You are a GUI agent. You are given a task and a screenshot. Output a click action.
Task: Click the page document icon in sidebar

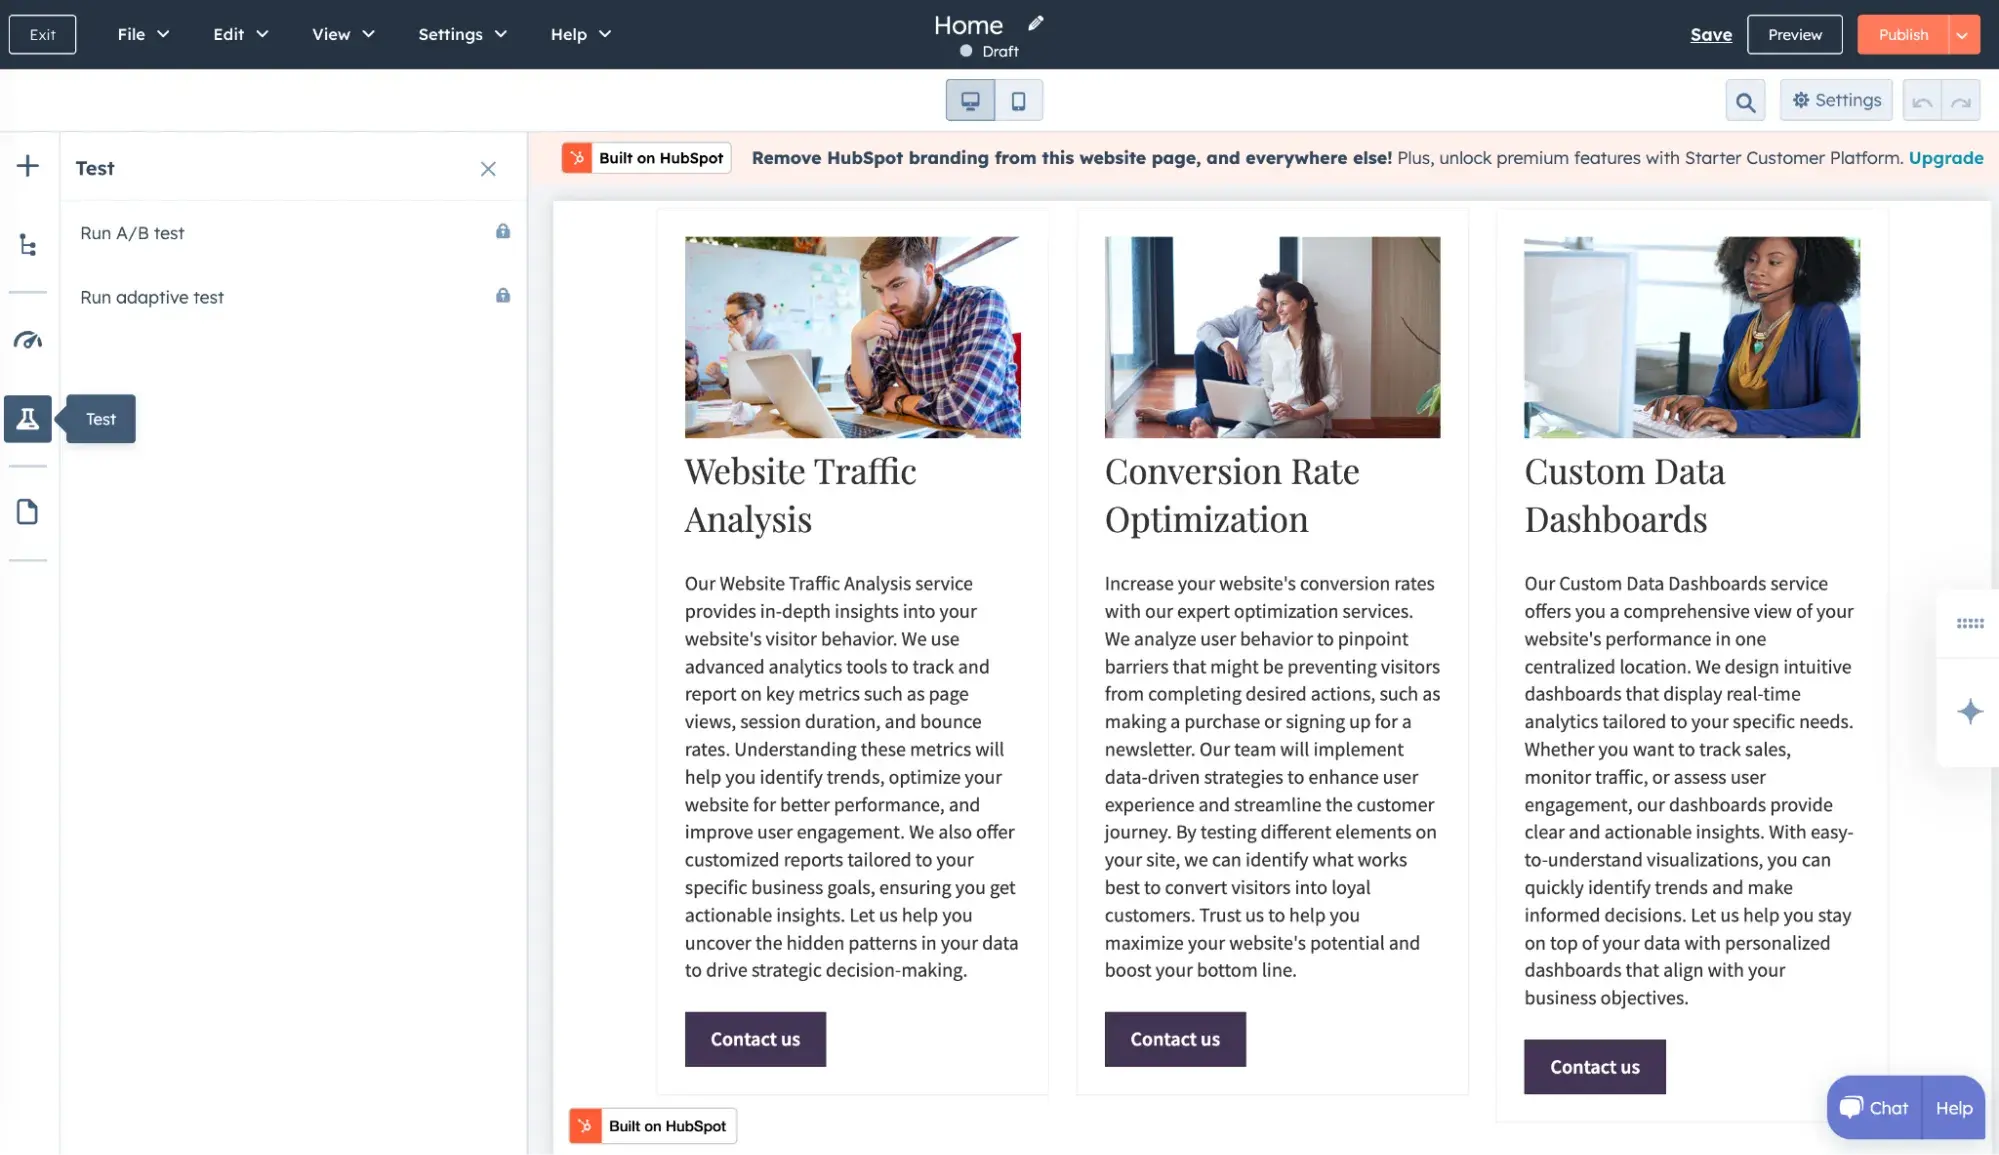[x=28, y=512]
